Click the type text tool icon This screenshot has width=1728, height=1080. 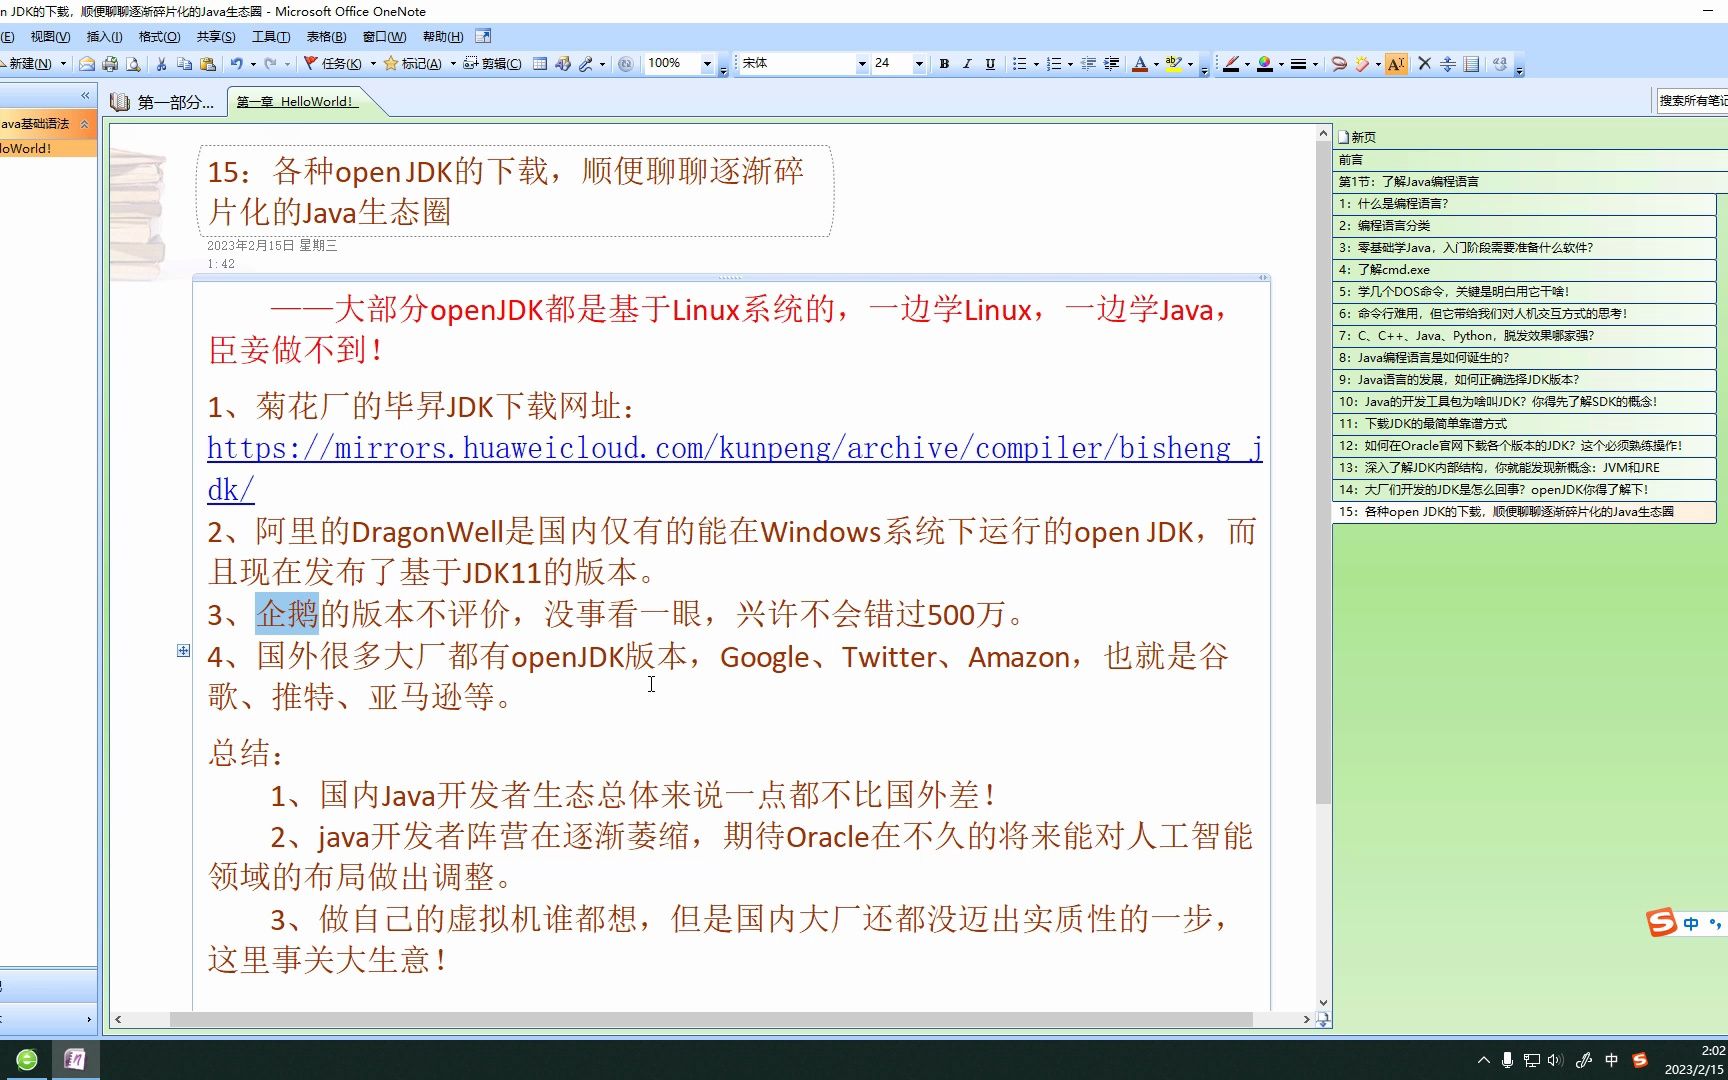(1397, 64)
